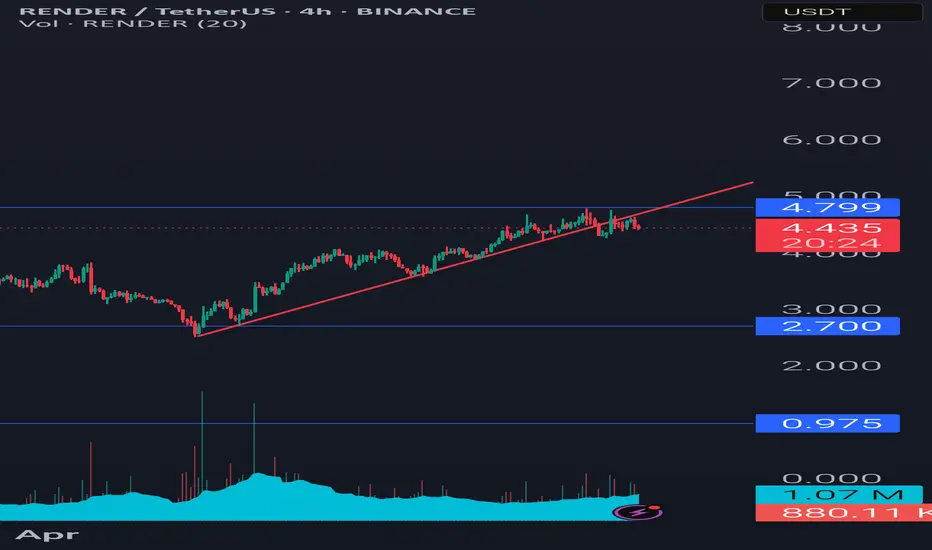Click the Apr date label on time axis
Screen dimensions: 932x550
[47, 535]
